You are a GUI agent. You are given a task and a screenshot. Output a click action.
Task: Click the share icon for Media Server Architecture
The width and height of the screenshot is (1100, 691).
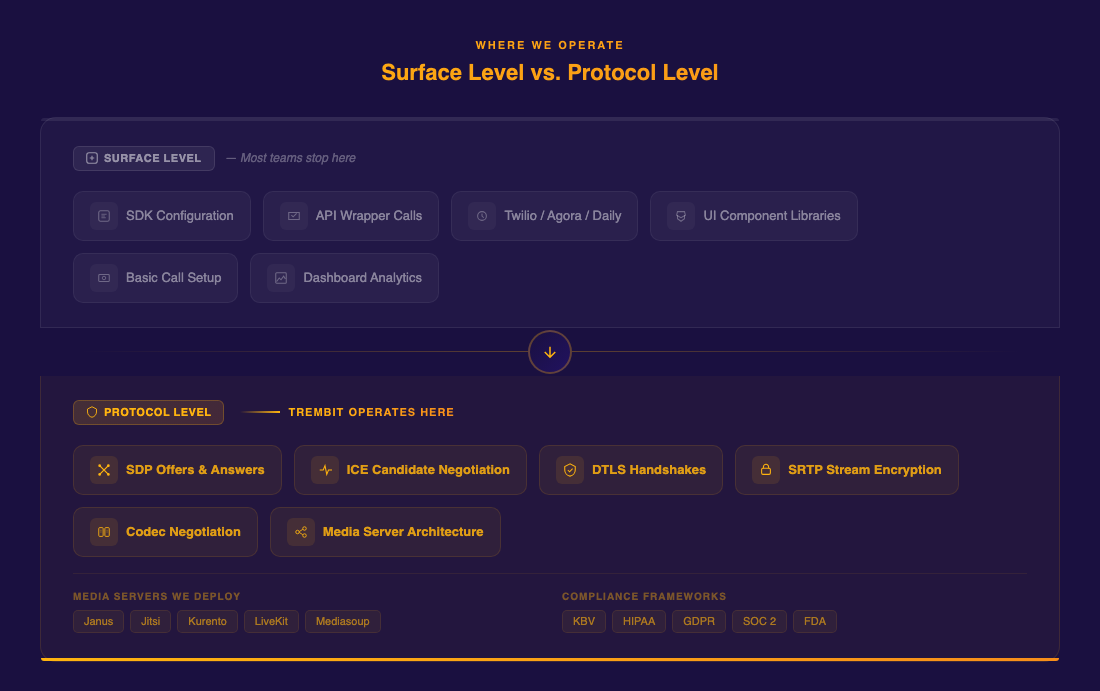tap(301, 532)
